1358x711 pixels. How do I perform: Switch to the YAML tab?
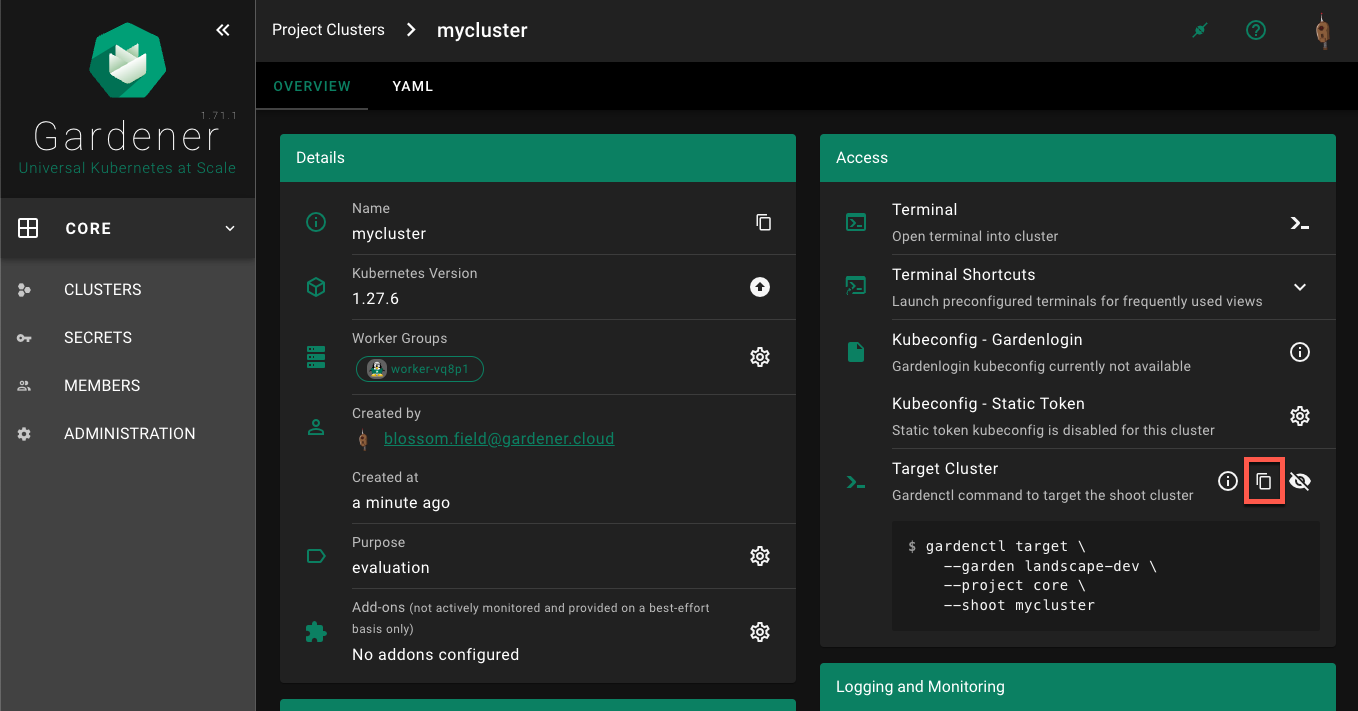pos(412,86)
